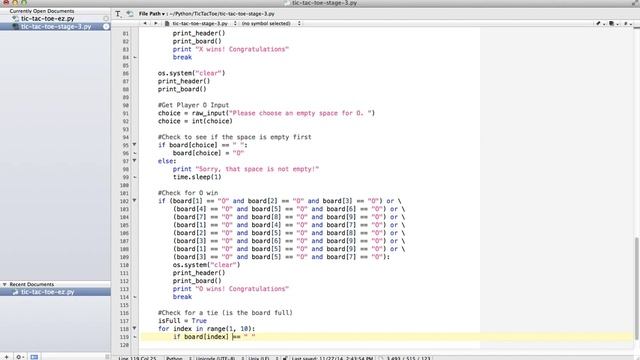Click the fold end marker at line 84
Viewport: 640px width, 360px height.
point(135,58)
